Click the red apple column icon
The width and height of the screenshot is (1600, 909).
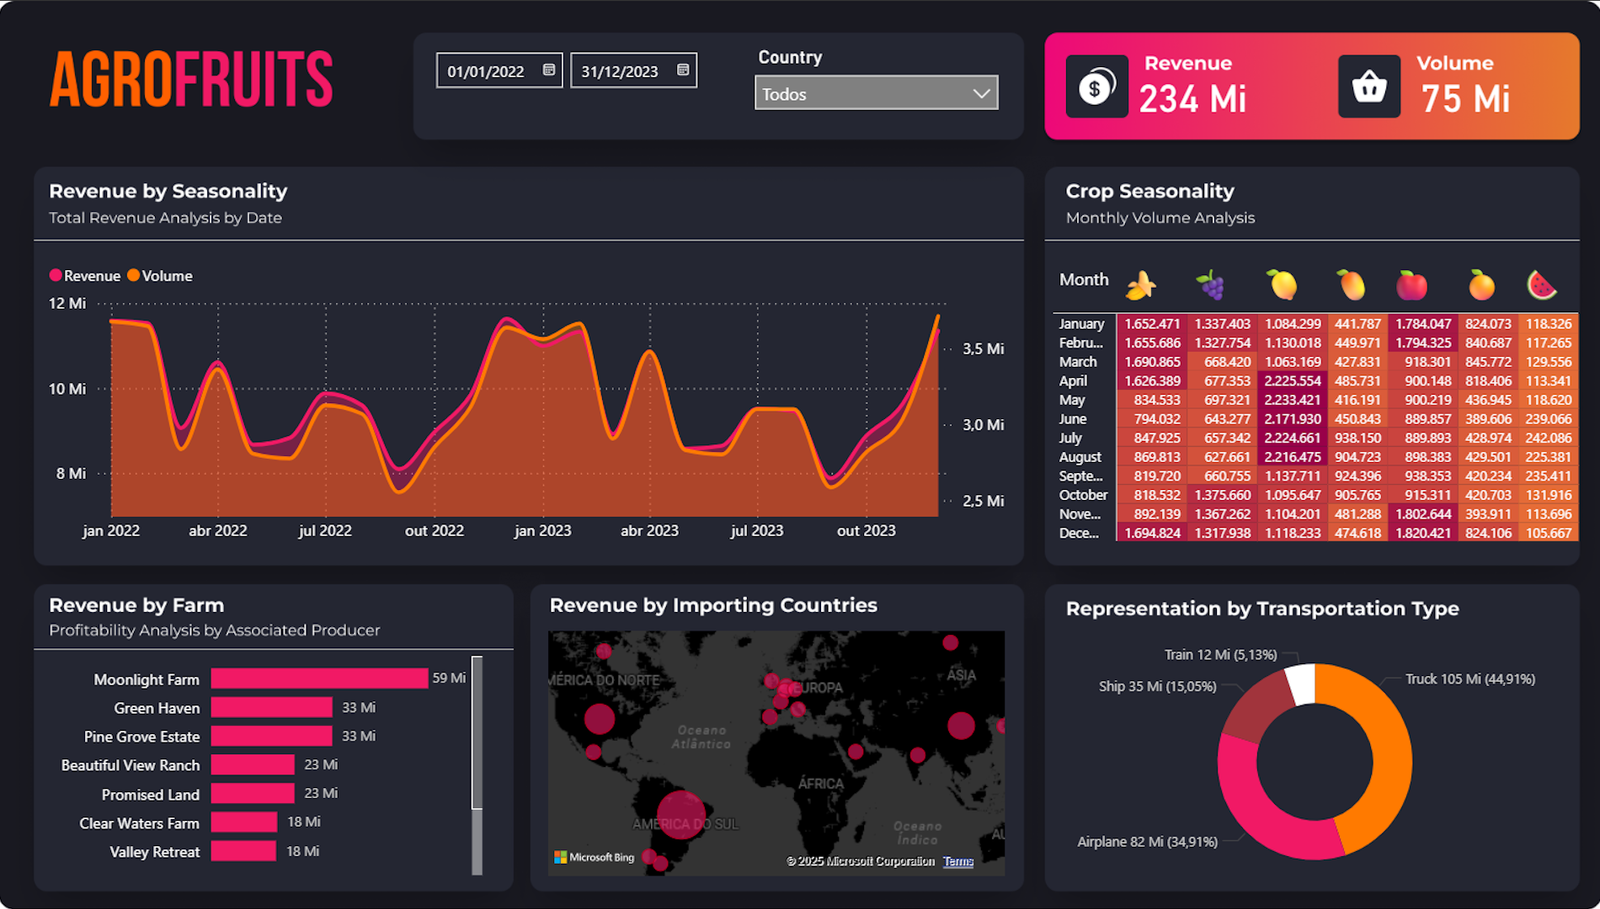1411,286
